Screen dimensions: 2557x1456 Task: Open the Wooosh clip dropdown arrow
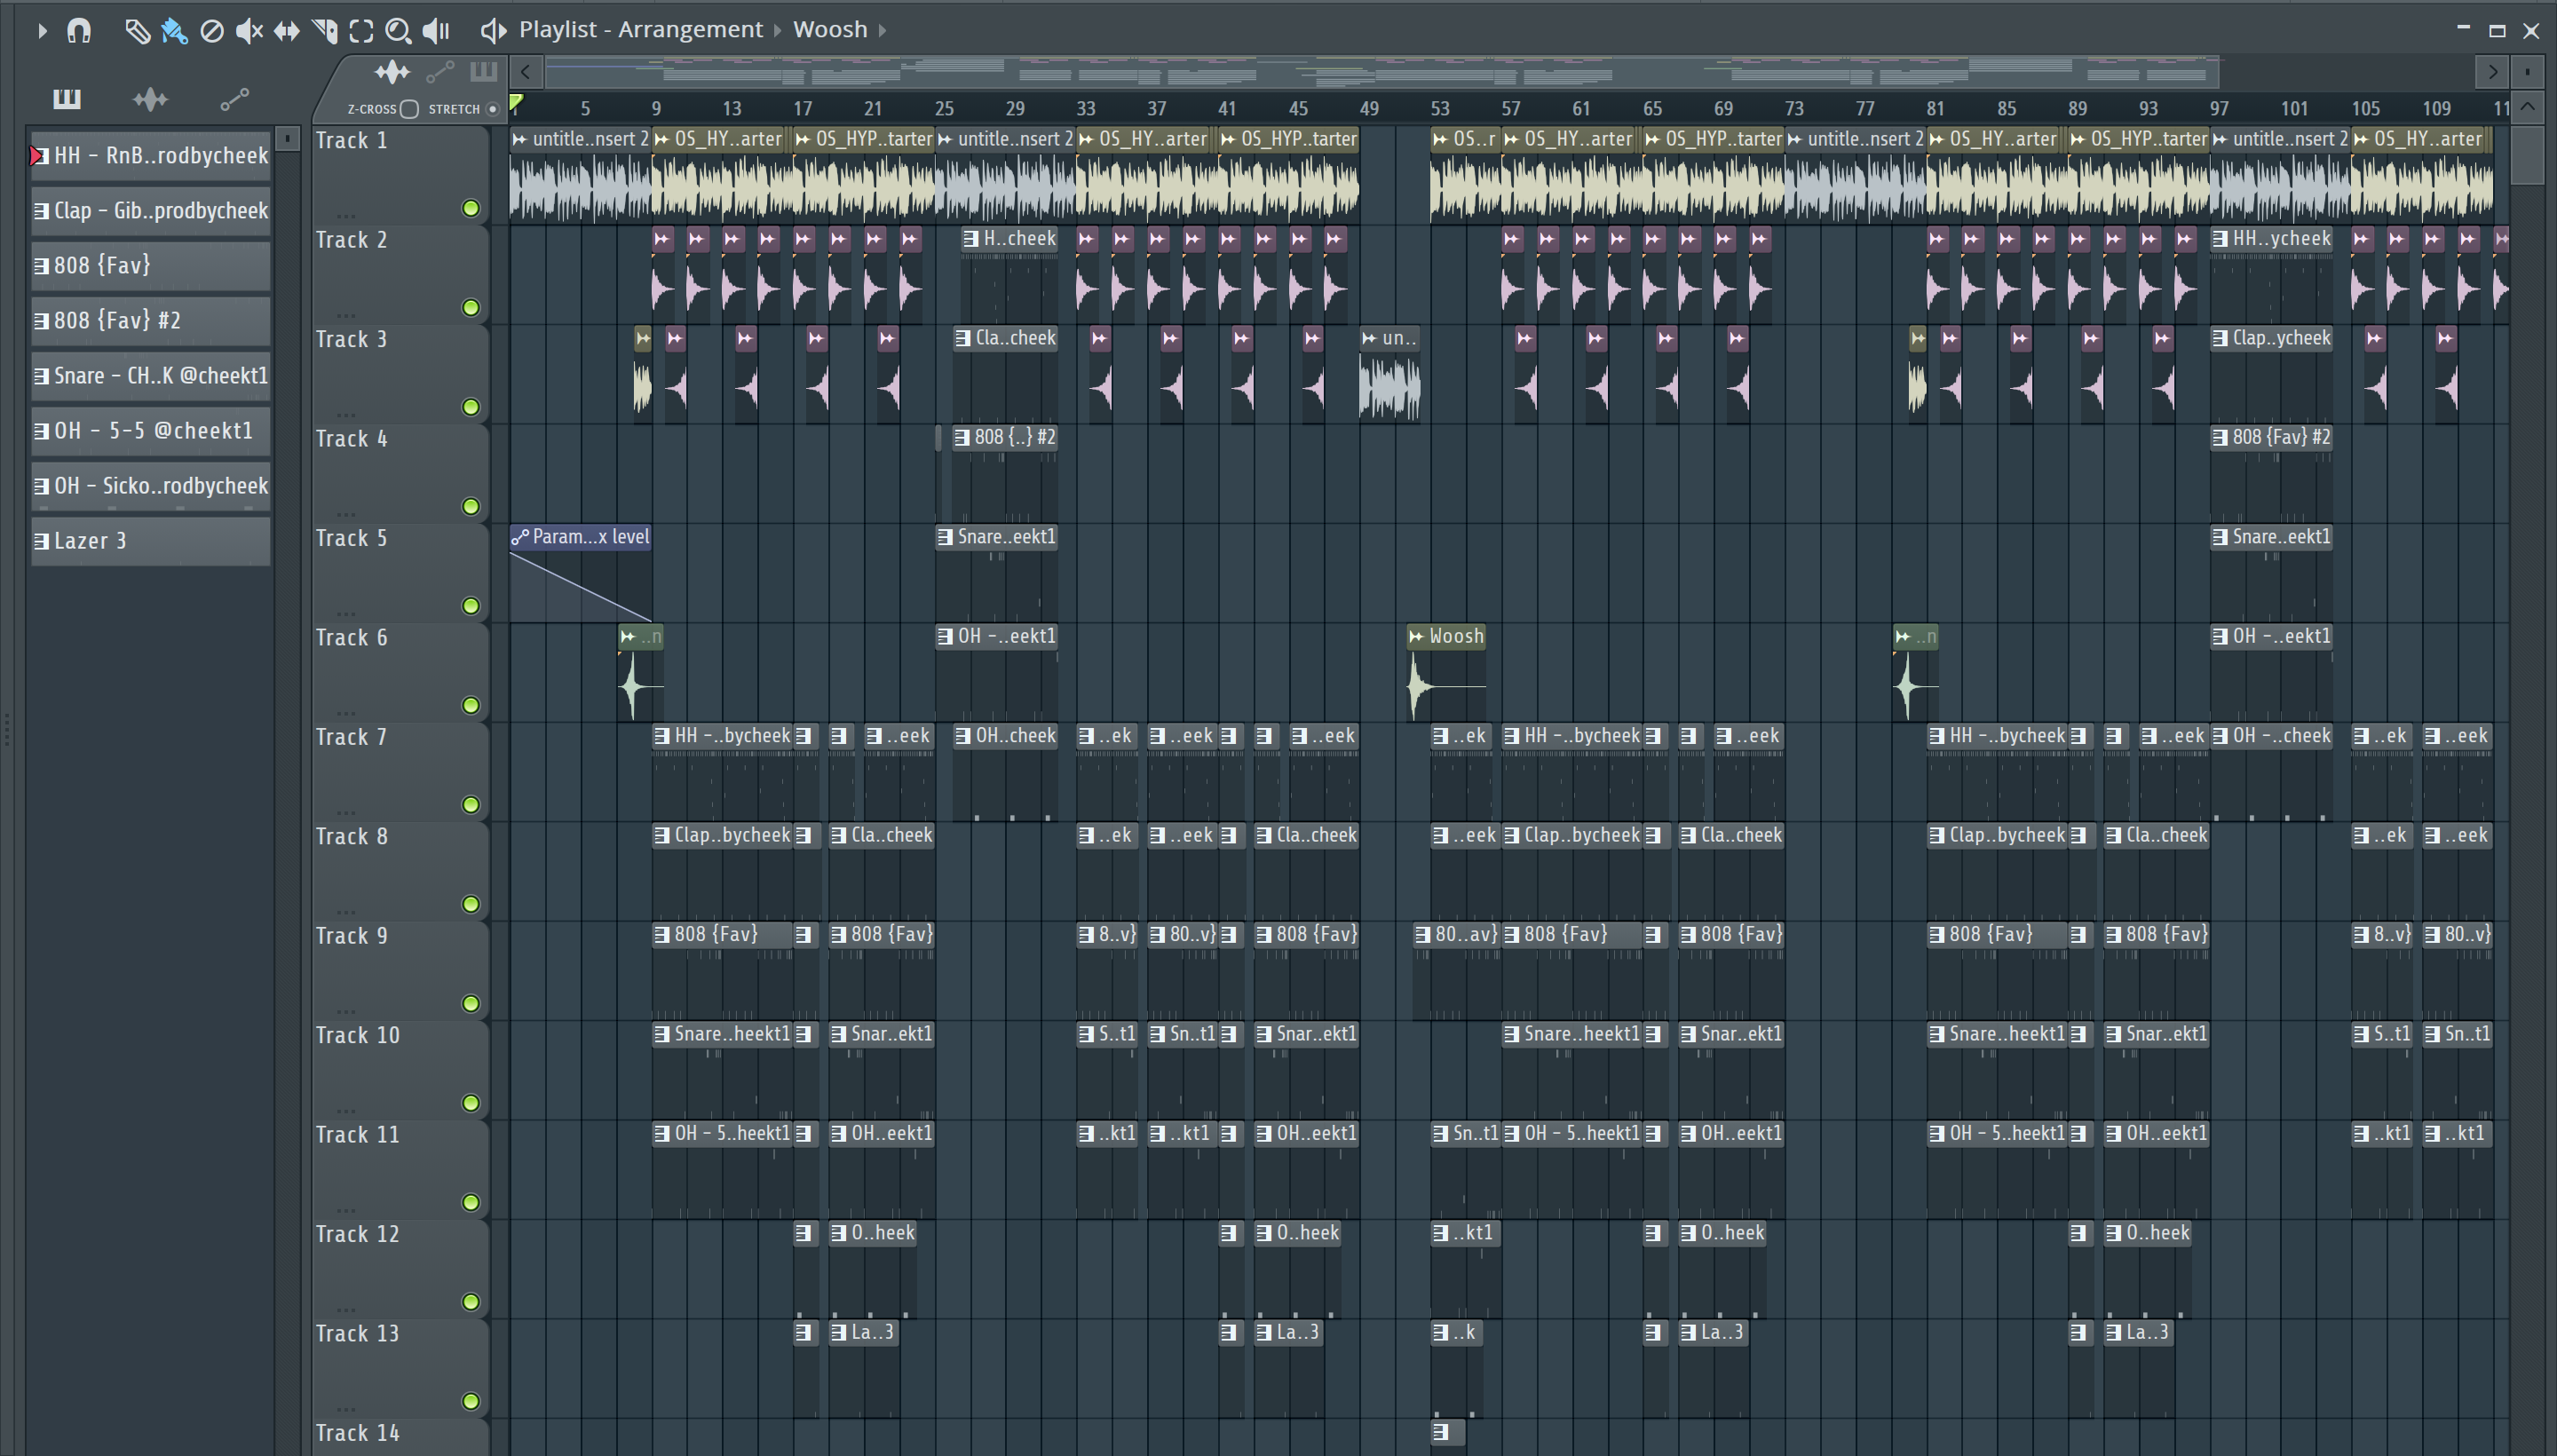[882, 31]
